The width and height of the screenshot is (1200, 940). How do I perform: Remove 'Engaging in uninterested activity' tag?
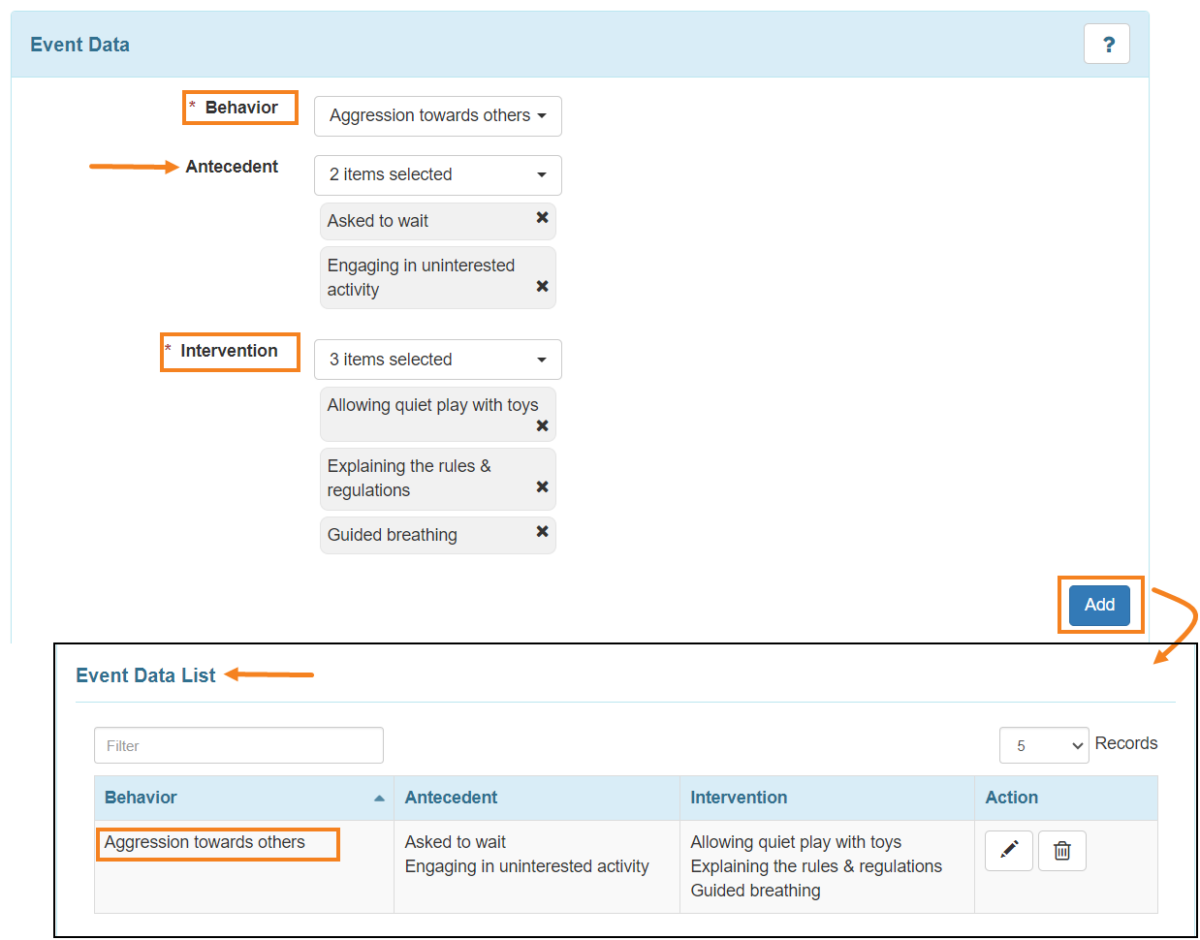[x=542, y=286]
